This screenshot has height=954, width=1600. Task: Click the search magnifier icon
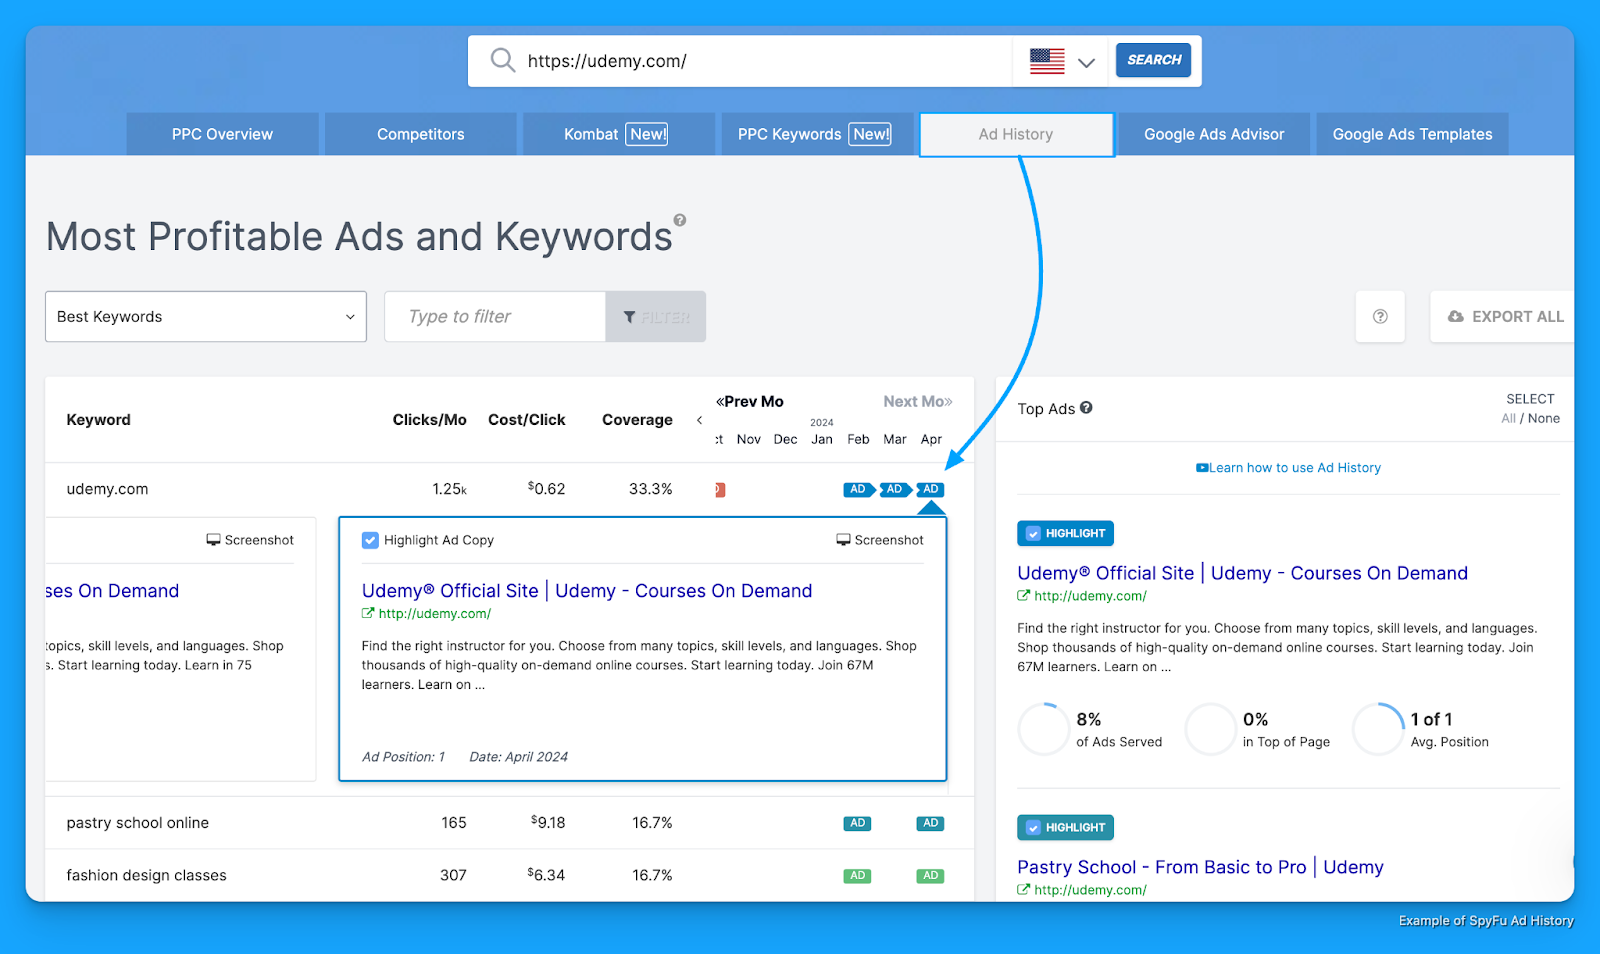click(502, 61)
